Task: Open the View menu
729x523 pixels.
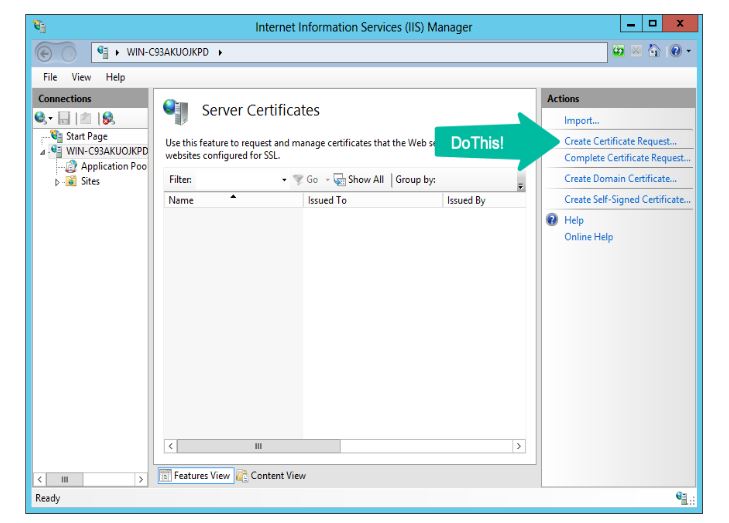Action: [81, 77]
